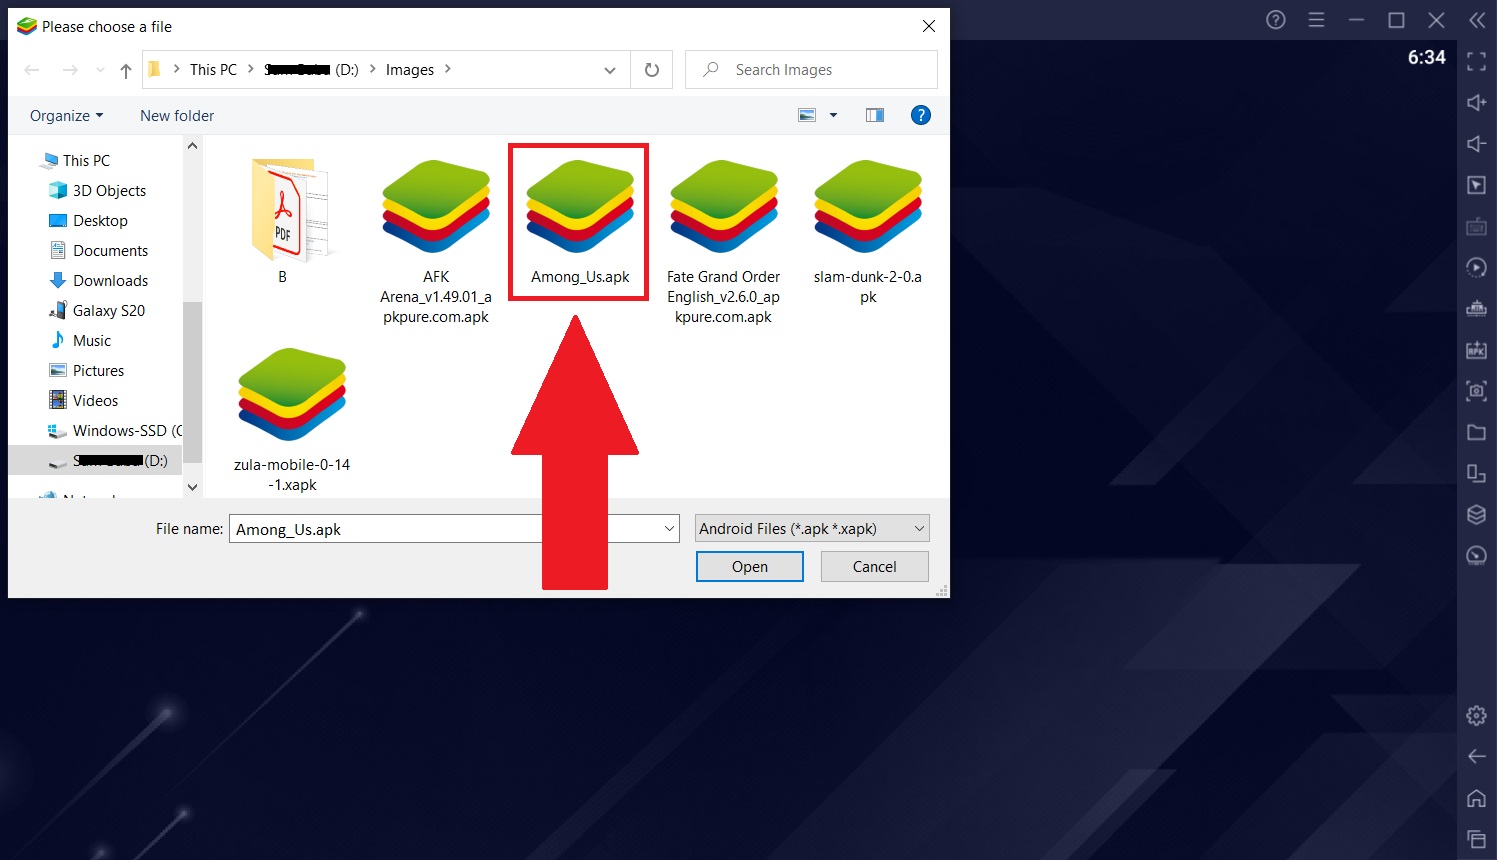The height and width of the screenshot is (860, 1497).
Task: Click Images in the address bar
Action: point(410,69)
